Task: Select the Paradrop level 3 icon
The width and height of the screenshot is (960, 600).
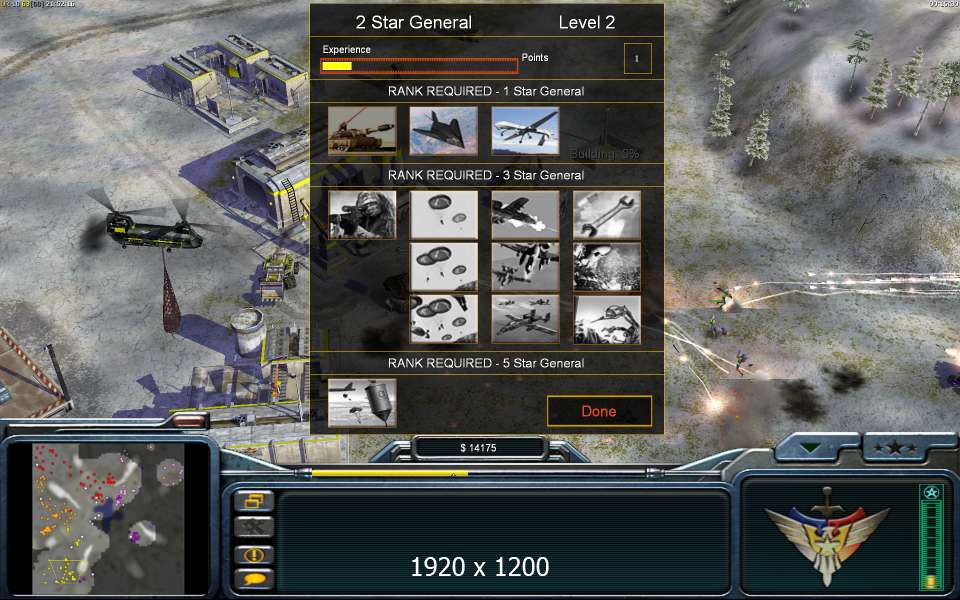Action: click(x=443, y=319)
